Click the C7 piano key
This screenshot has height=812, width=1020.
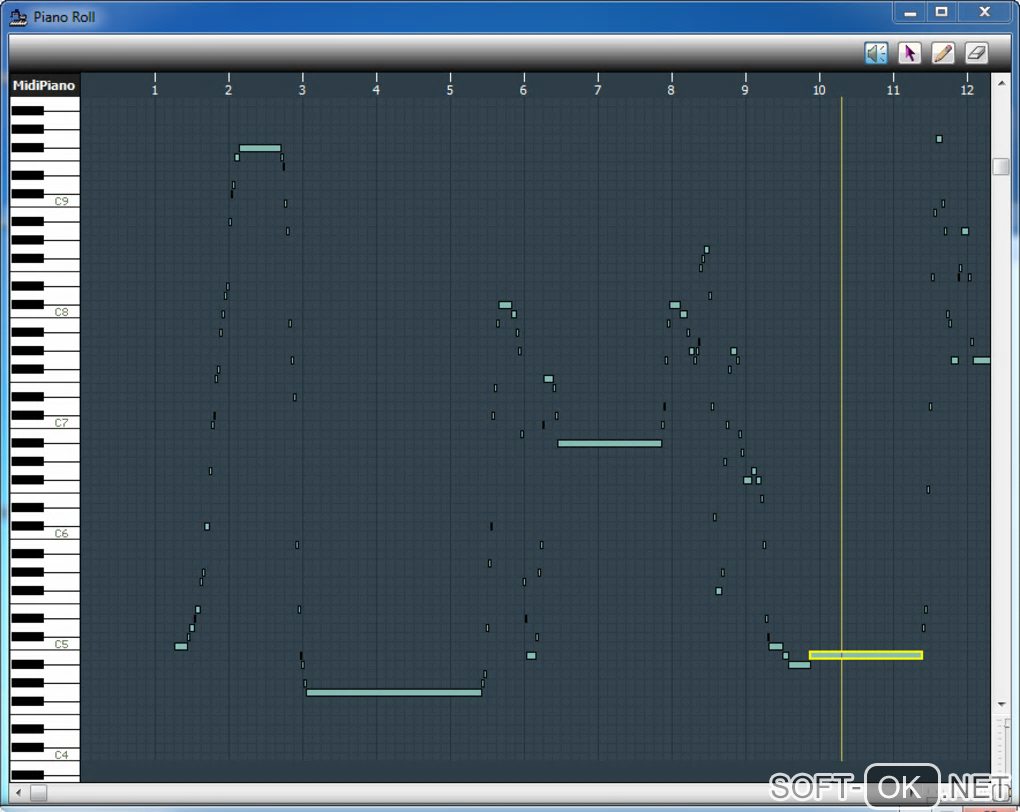point(61,422)
